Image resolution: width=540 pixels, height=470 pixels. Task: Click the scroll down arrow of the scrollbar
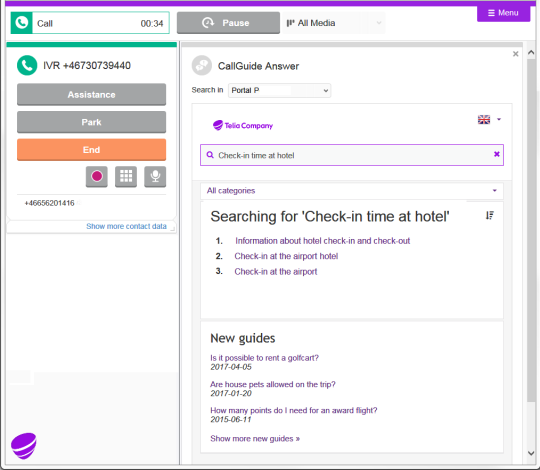click(x=531, y=453)
